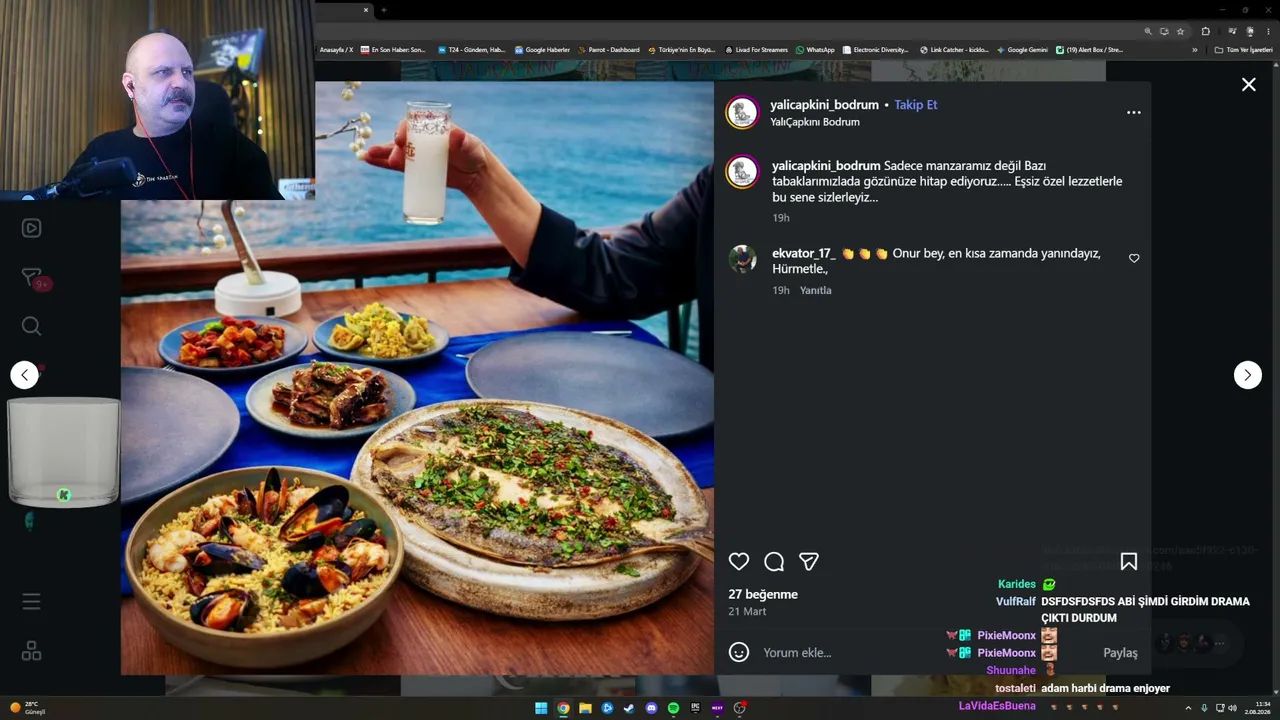Viewport: 1280px width, 720px height.
Task: Open the YalıÇapkını Bodrum location link
Action: 815,122
